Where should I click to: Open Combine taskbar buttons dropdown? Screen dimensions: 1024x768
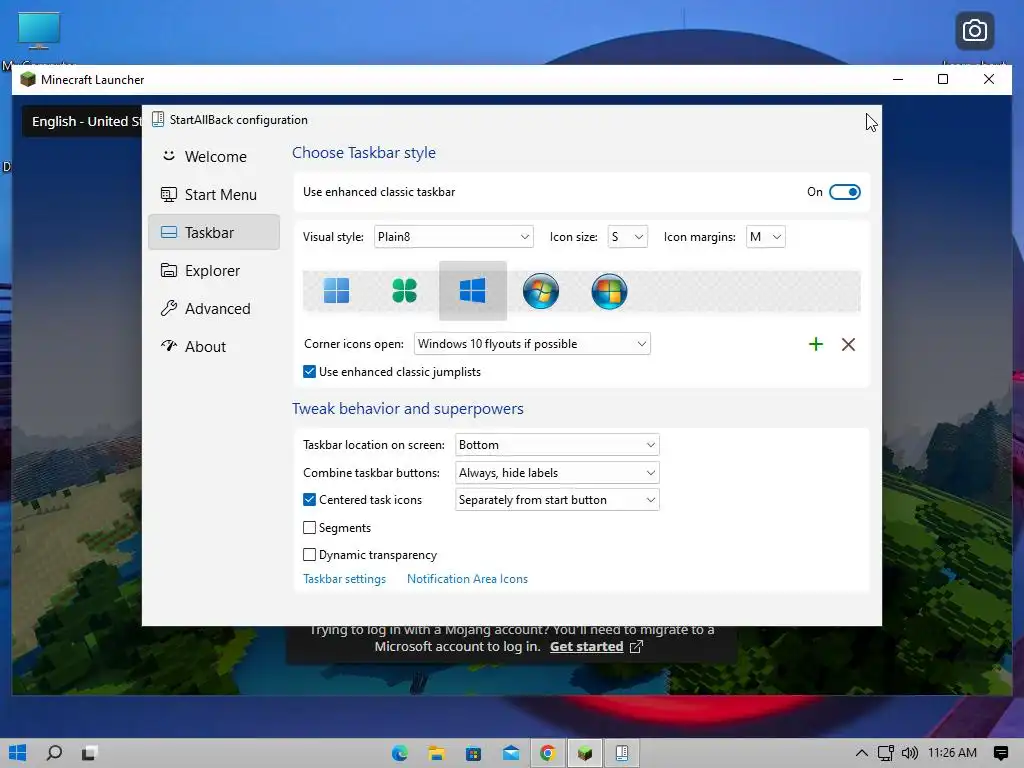coord(557,473)
